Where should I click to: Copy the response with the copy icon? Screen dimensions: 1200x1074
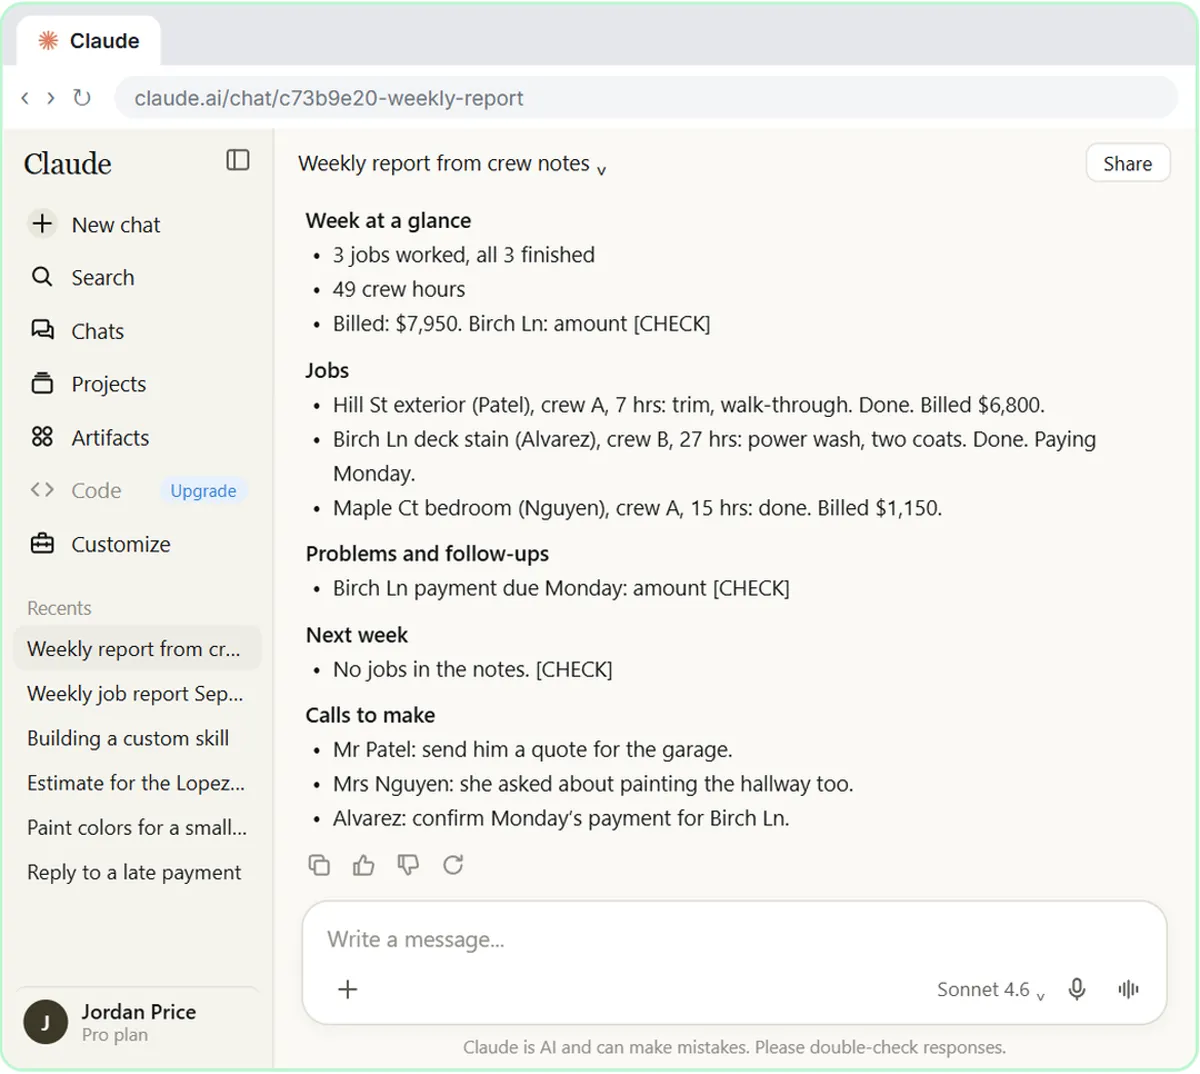[319, 865]
